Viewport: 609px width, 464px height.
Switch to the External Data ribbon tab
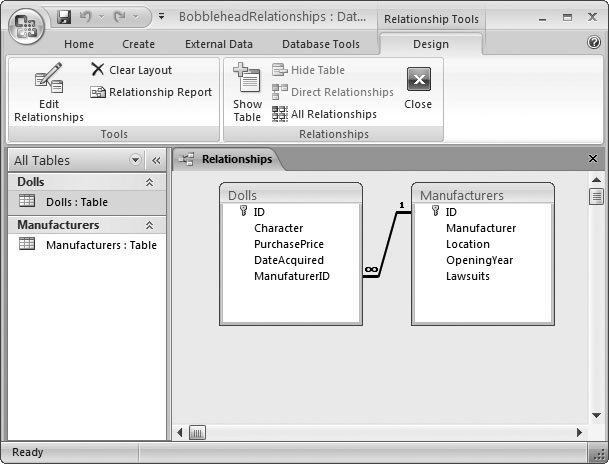click(218, 44)
